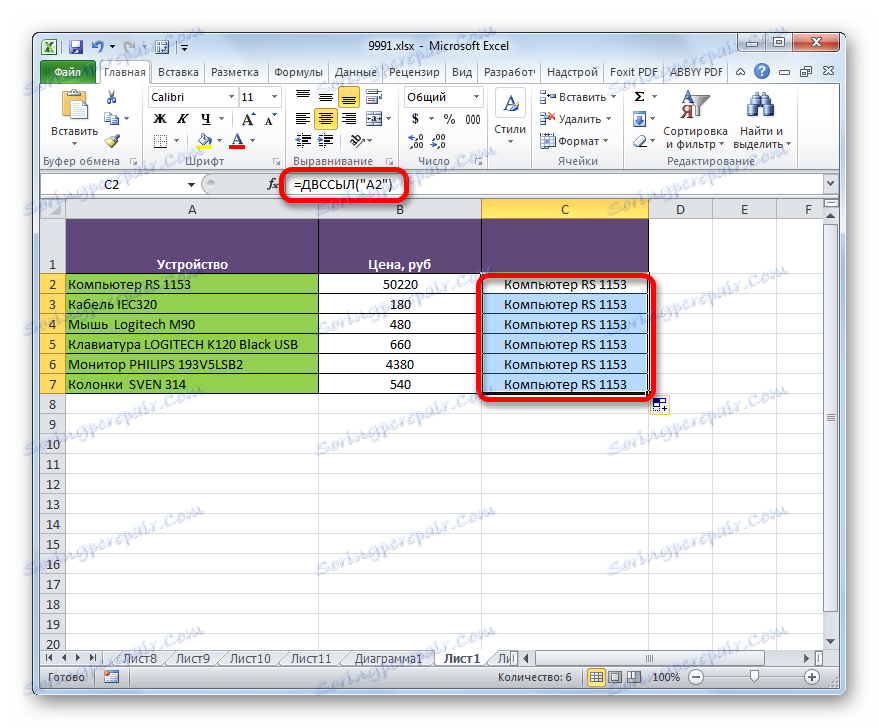Image resolution: width=879 pixels, height=728 pixels.
Task: Click text Orientation icon
Action: point(357,141)
